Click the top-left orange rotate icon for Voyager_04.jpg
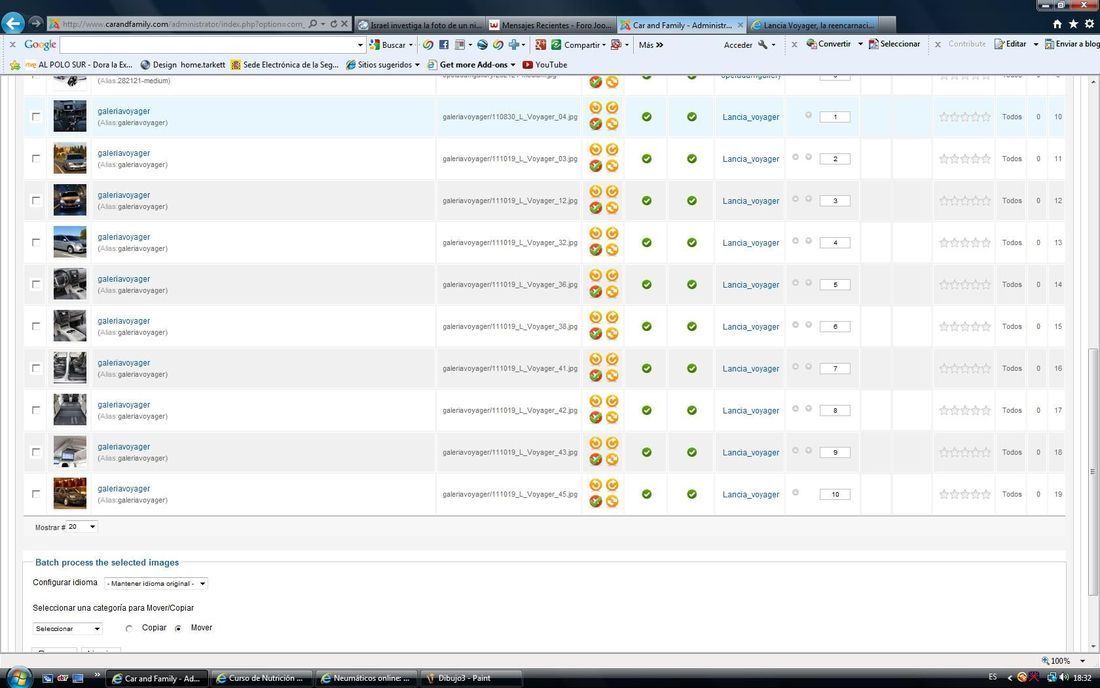This screenshot has width=1100, height=688. tap(595, 108)
